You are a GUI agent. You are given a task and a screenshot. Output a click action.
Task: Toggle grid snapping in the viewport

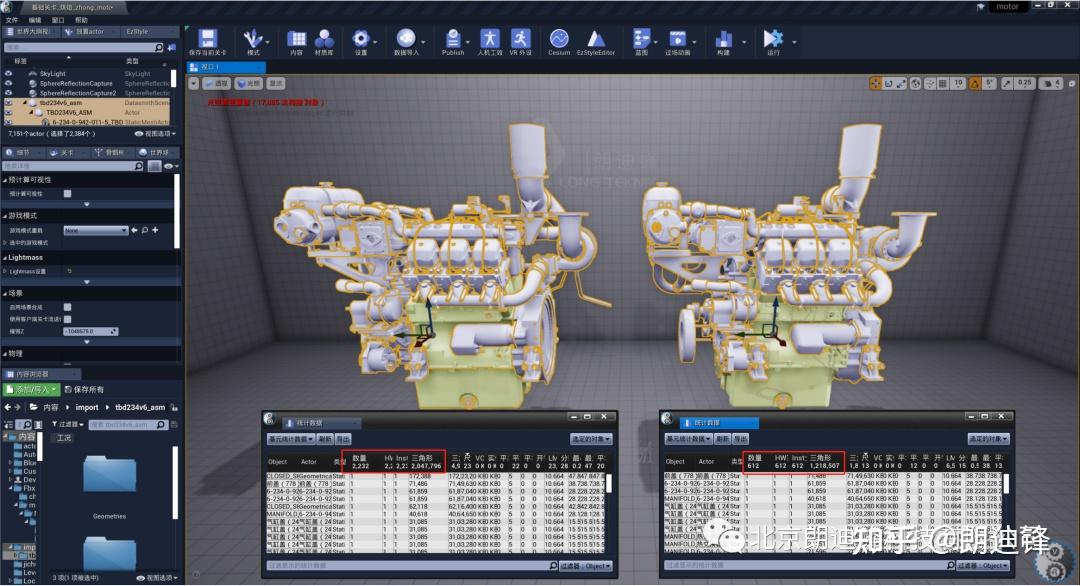[x=944, y=82]
